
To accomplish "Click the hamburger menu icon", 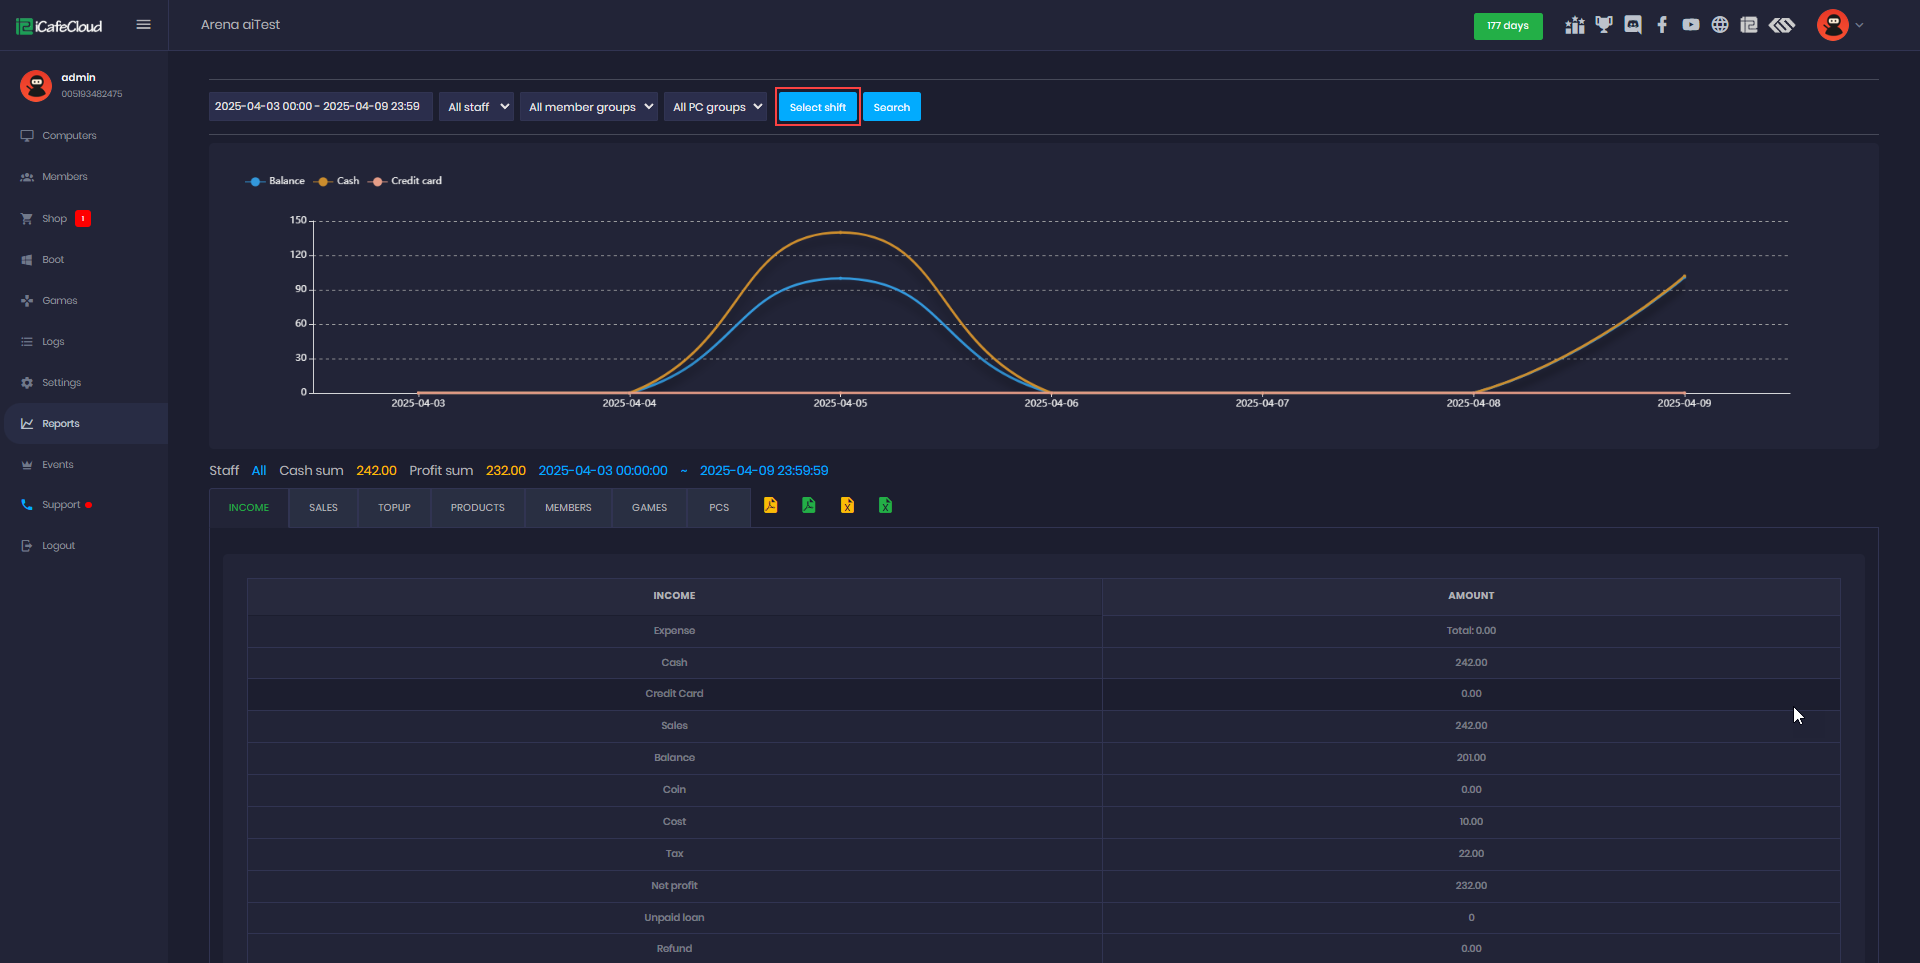I will click(143, 25).
